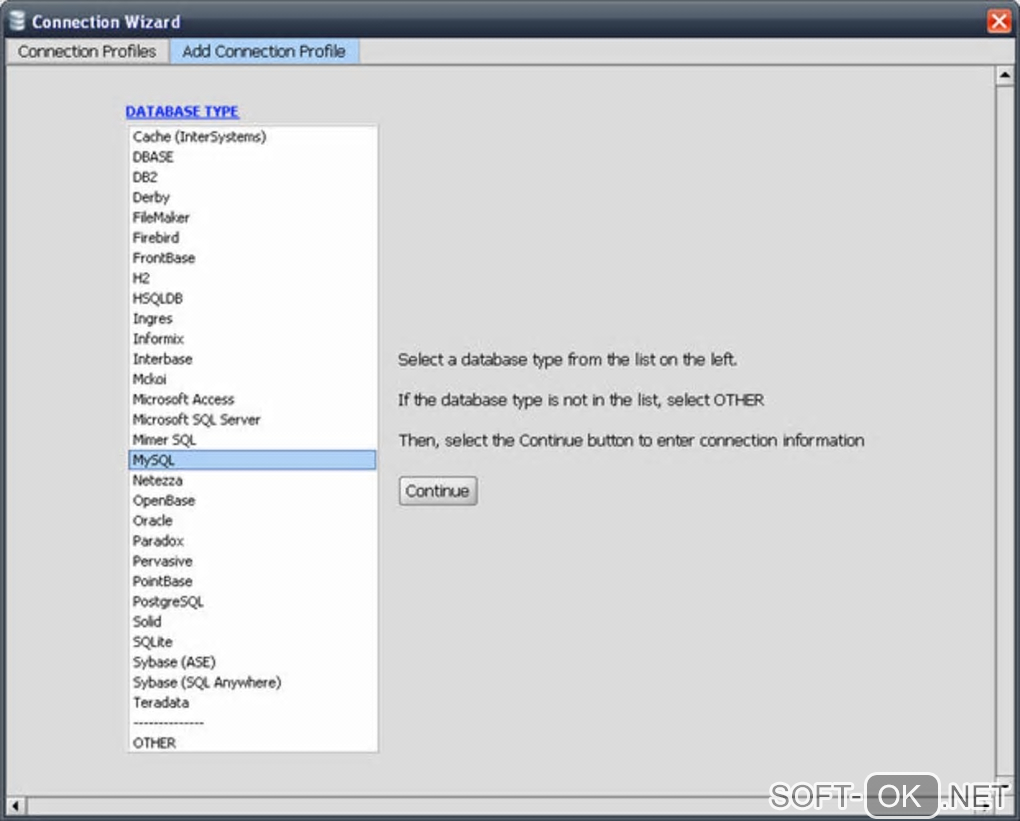Click the DATABASE TYPE heading link
This screenshot has height=821, width=1020.
182,111
